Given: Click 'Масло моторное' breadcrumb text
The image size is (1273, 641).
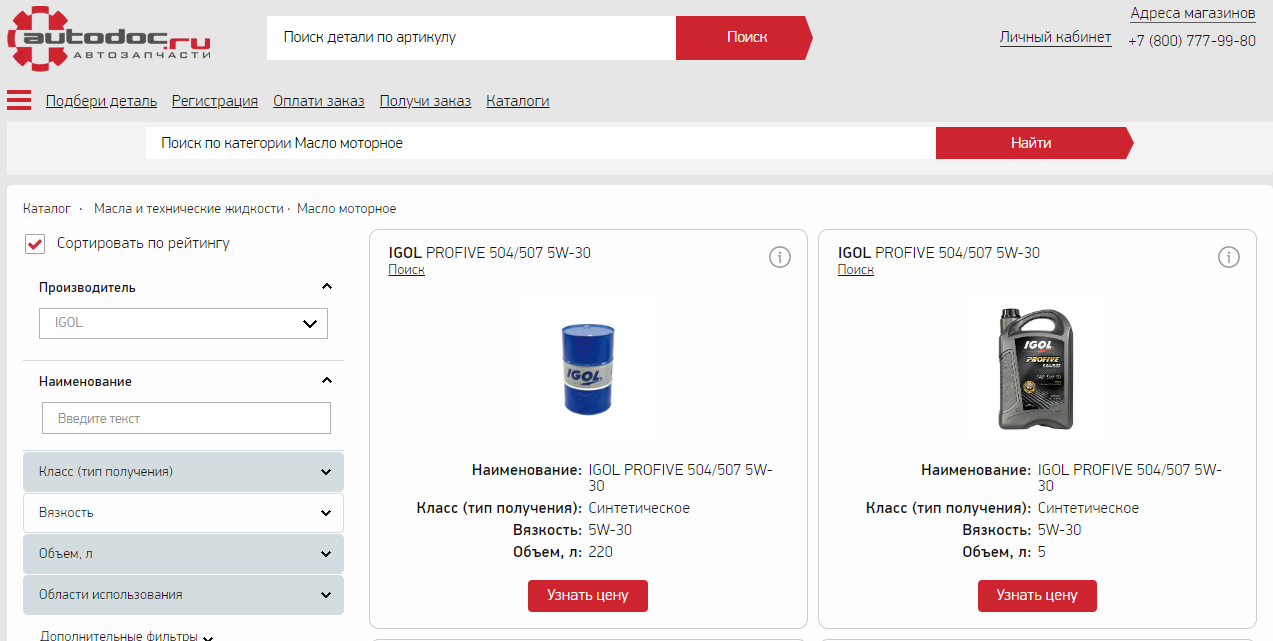Looking at the screenshot, I should click(x=347, y=209).
